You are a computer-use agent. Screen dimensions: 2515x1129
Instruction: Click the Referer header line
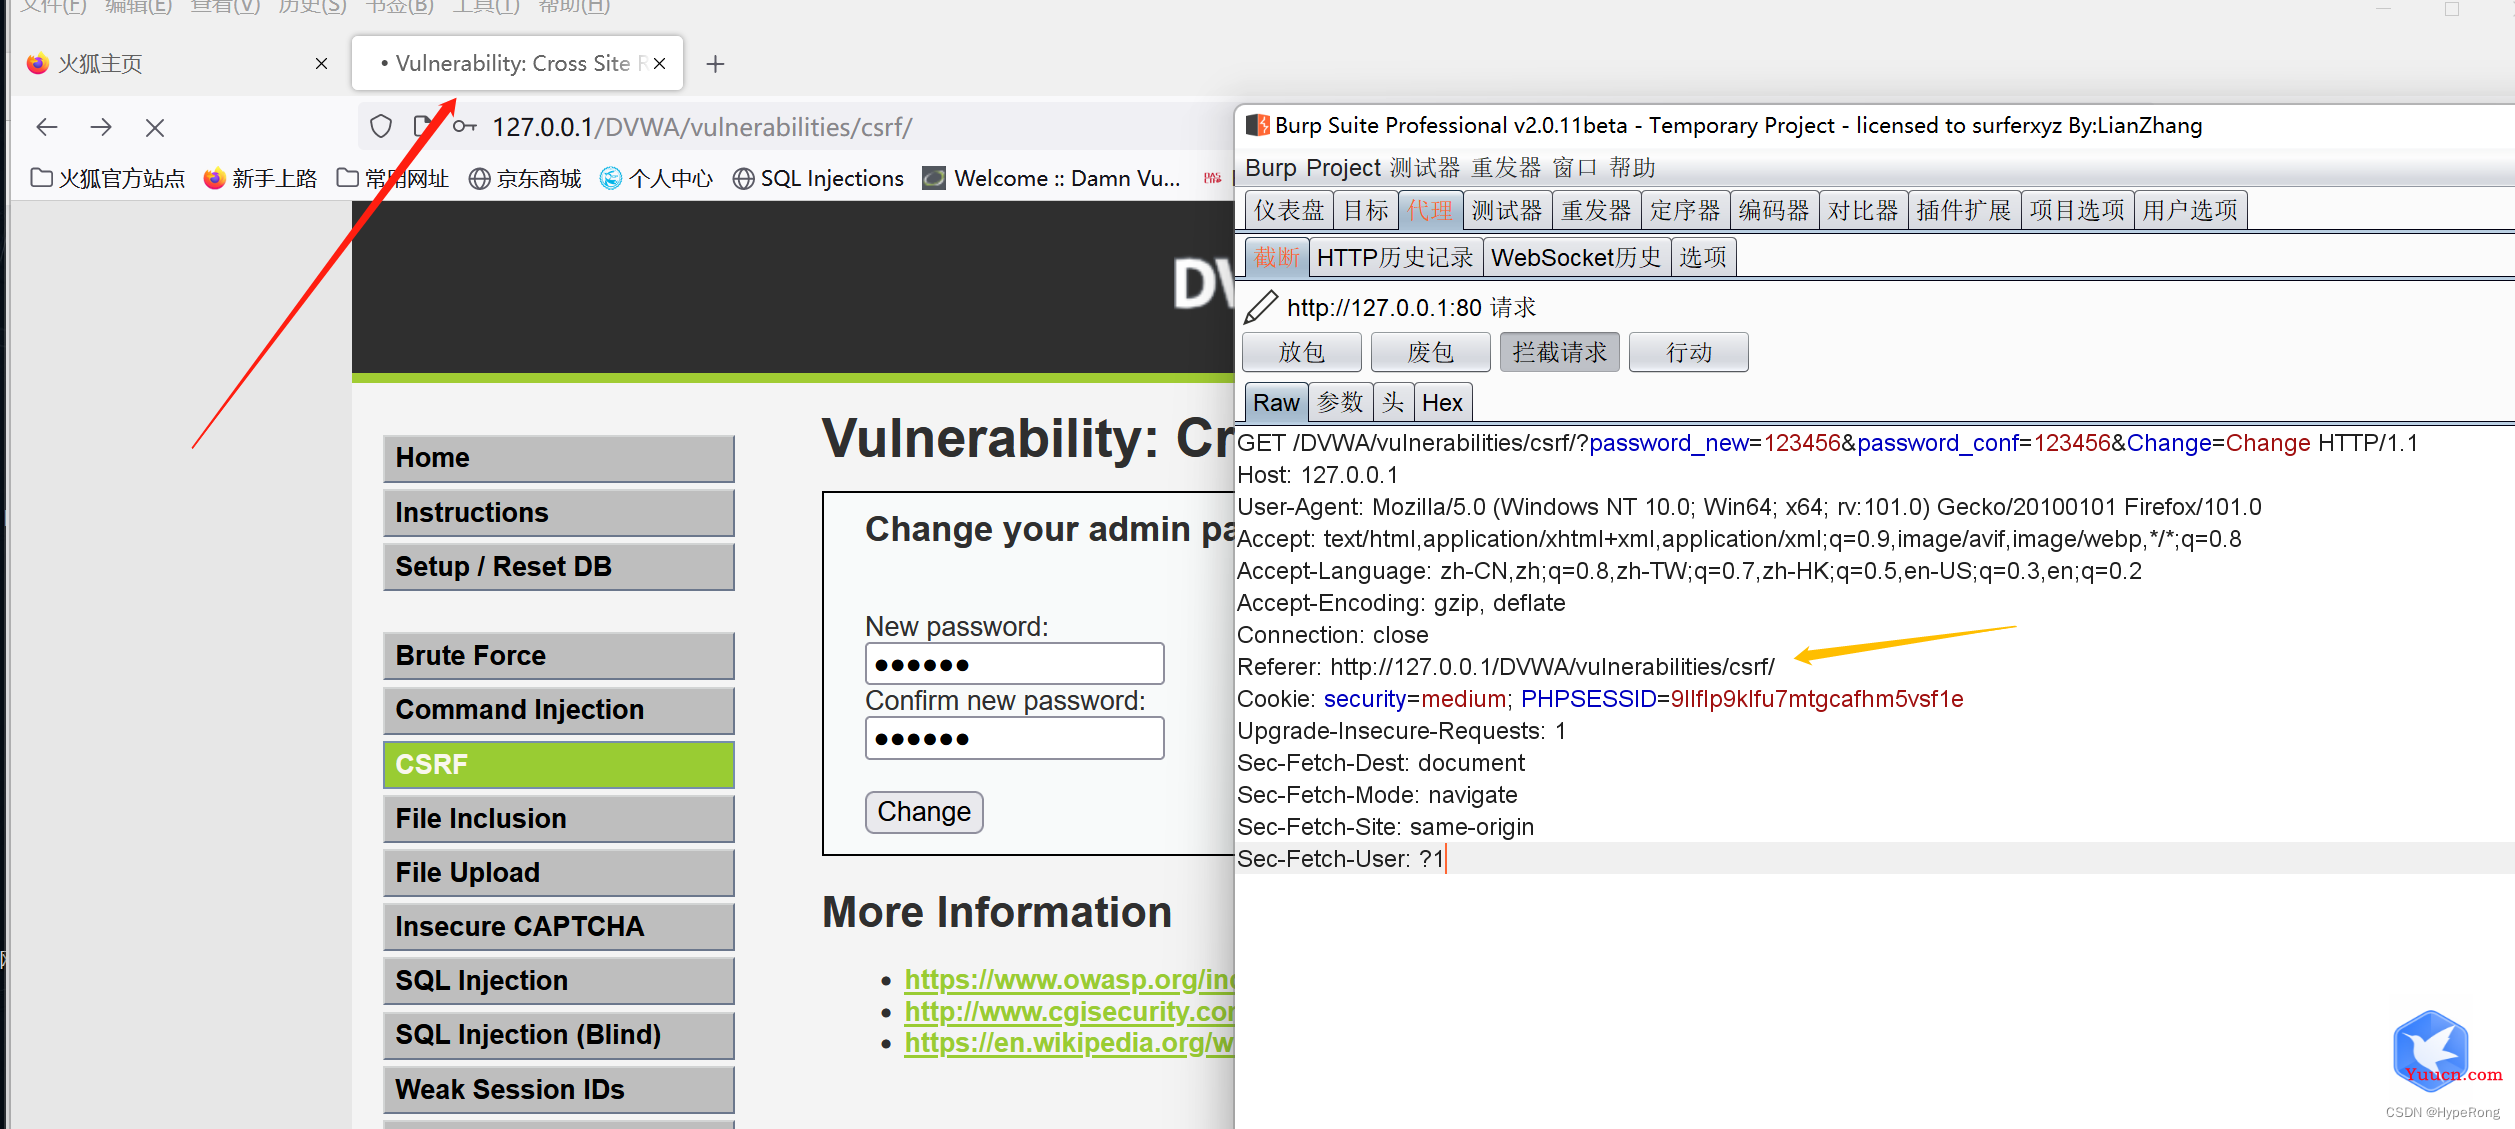pos(1506,667)
